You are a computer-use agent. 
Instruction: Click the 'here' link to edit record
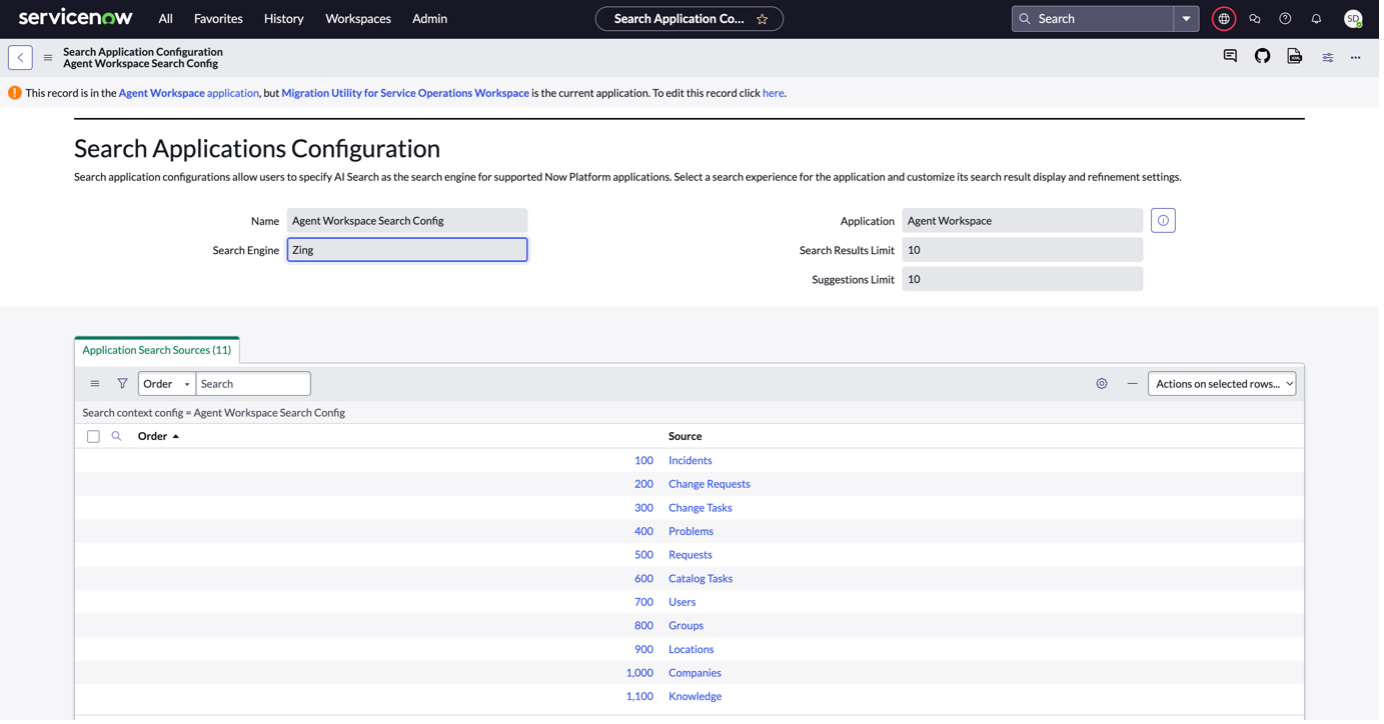click(776, 94)
